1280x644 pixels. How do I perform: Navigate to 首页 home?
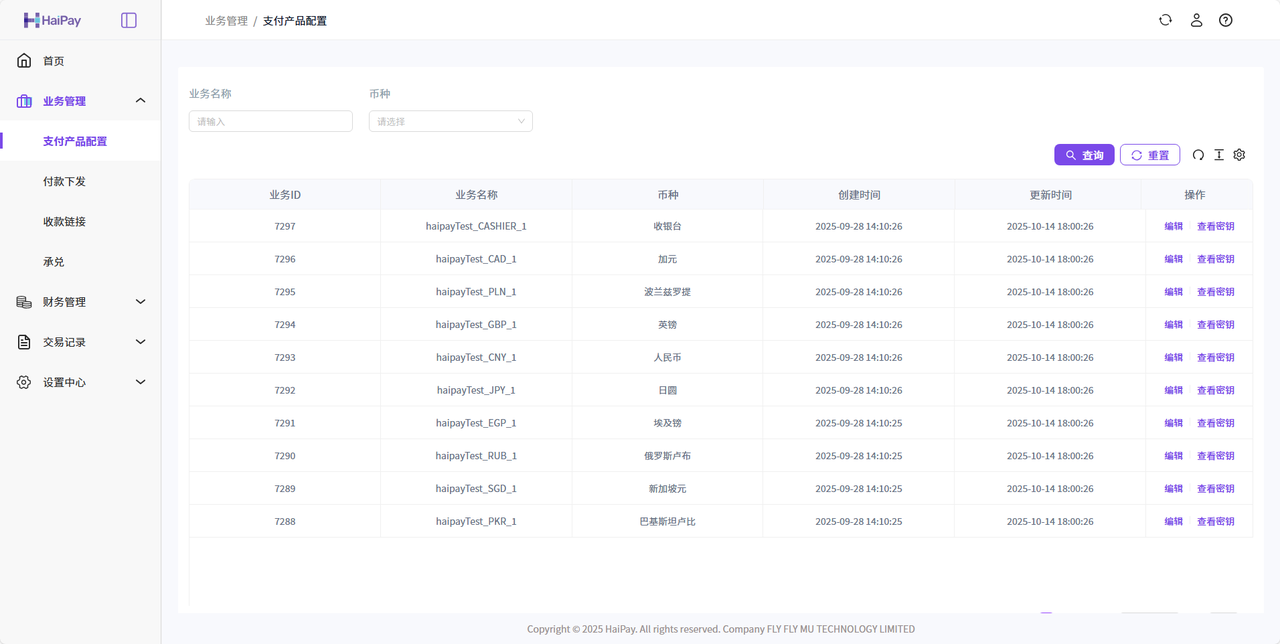tap(53, 61)
